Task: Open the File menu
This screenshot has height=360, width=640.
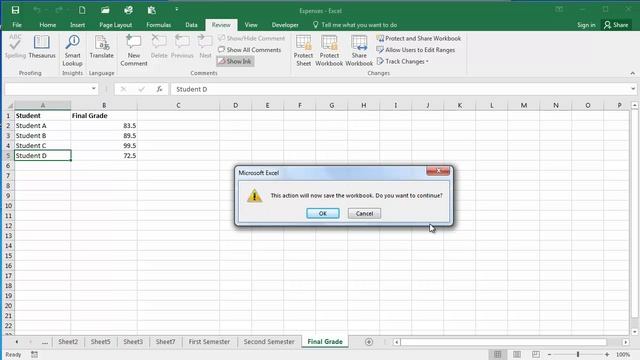Action: tap(17, 25)
